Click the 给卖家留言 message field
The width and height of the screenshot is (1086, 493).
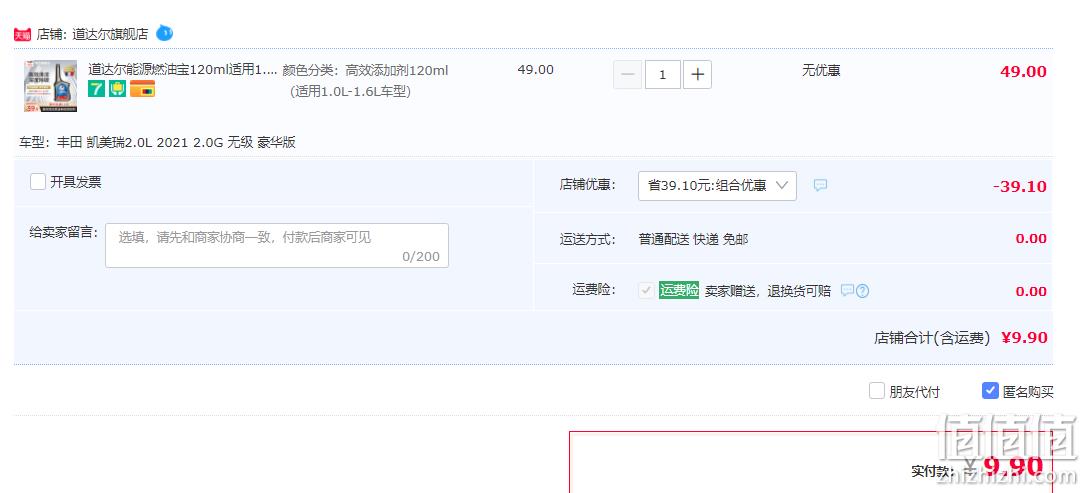[x=277, y=245]
